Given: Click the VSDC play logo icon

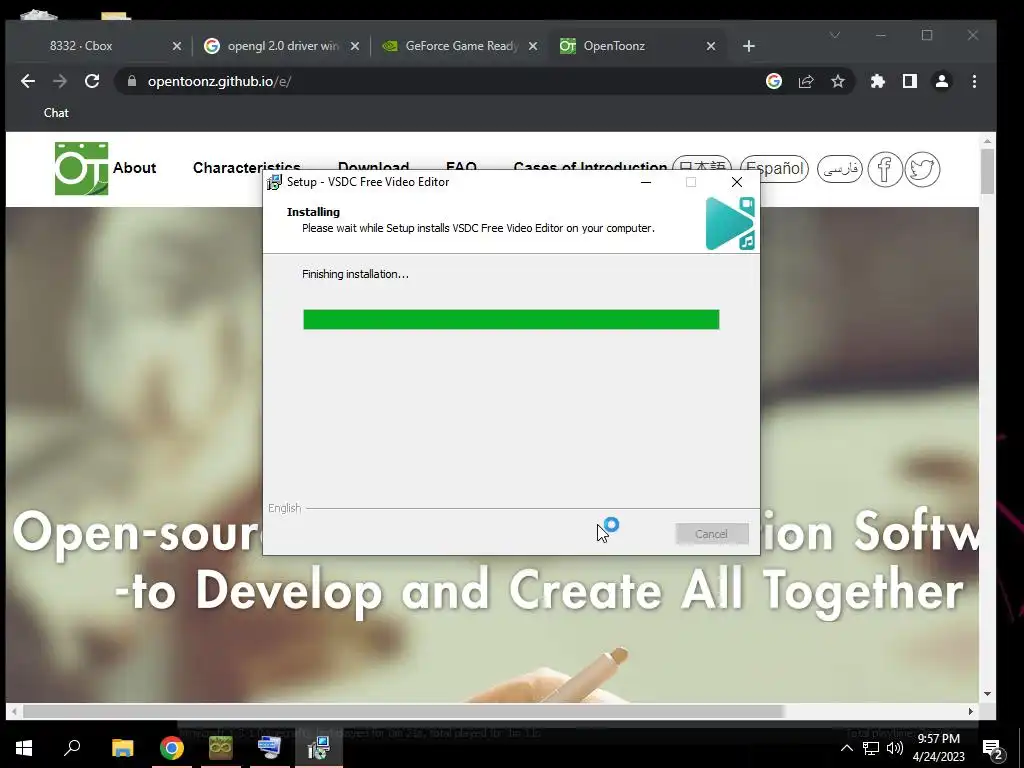Looking at the screenshot, I should 730,223.
